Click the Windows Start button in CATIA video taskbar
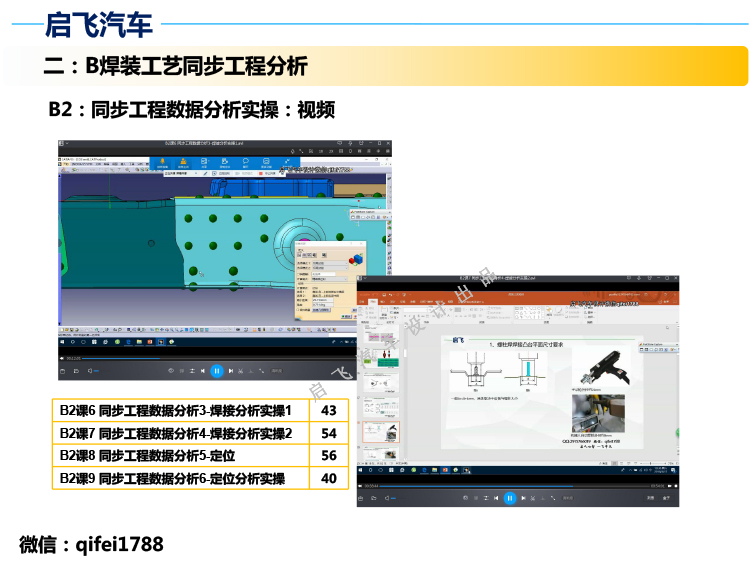 62,342
